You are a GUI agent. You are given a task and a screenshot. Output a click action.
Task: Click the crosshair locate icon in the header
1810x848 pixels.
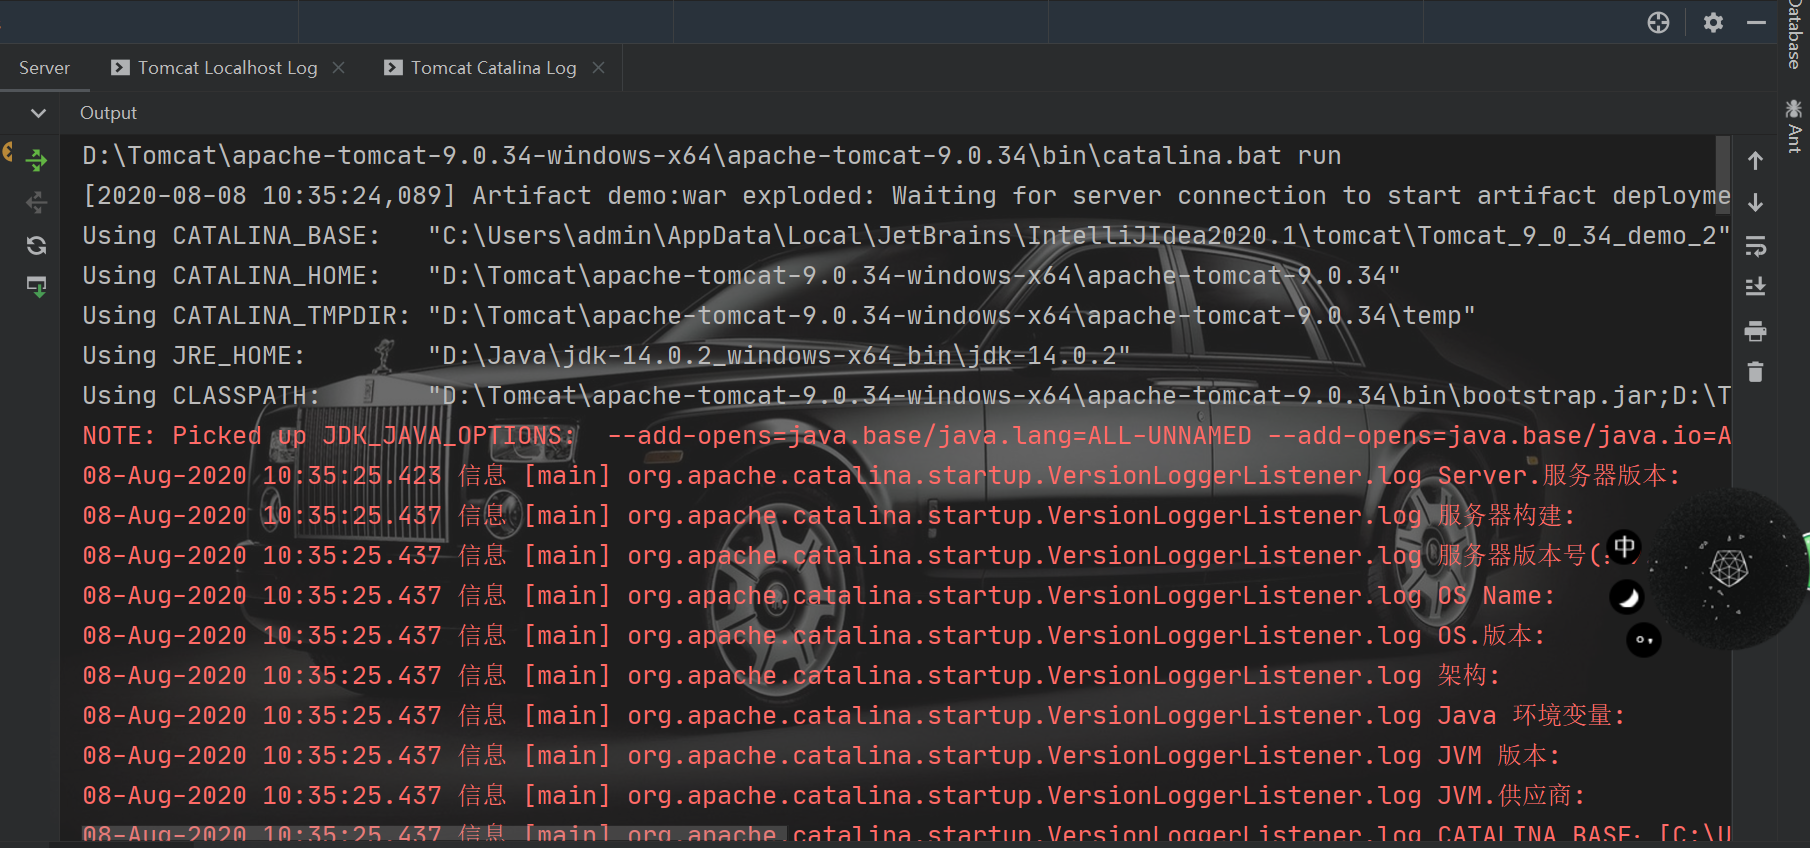(1658, 22)
